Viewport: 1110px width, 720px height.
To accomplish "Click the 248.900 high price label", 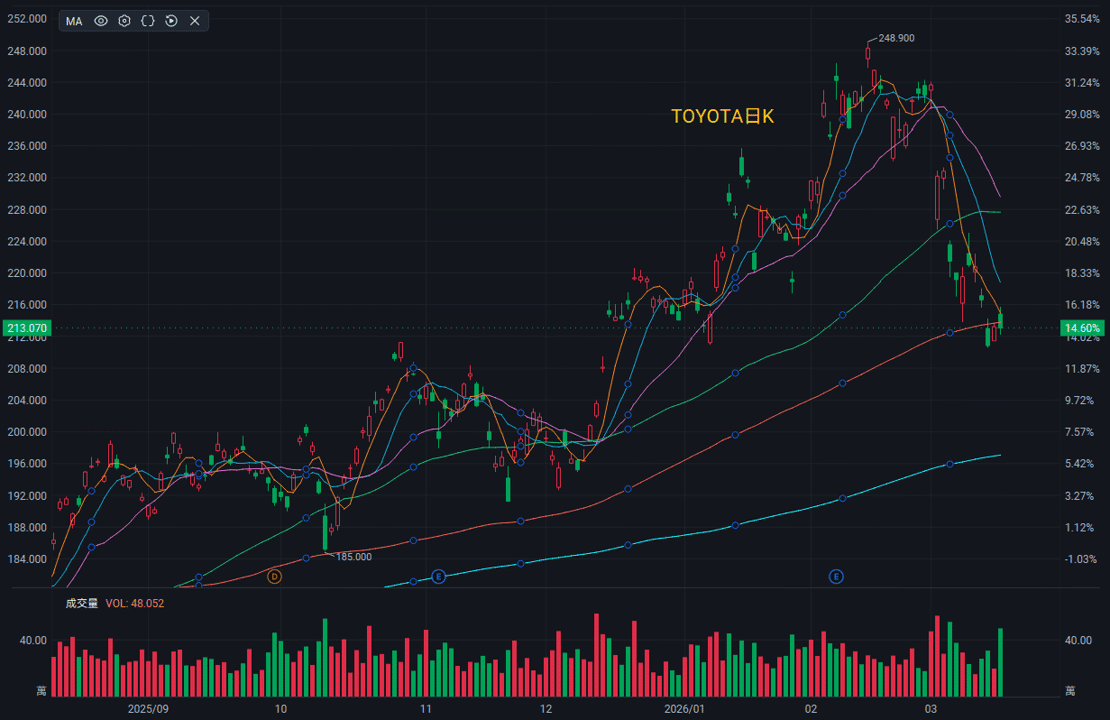I will pyautogui.click(x=896, y=38).
